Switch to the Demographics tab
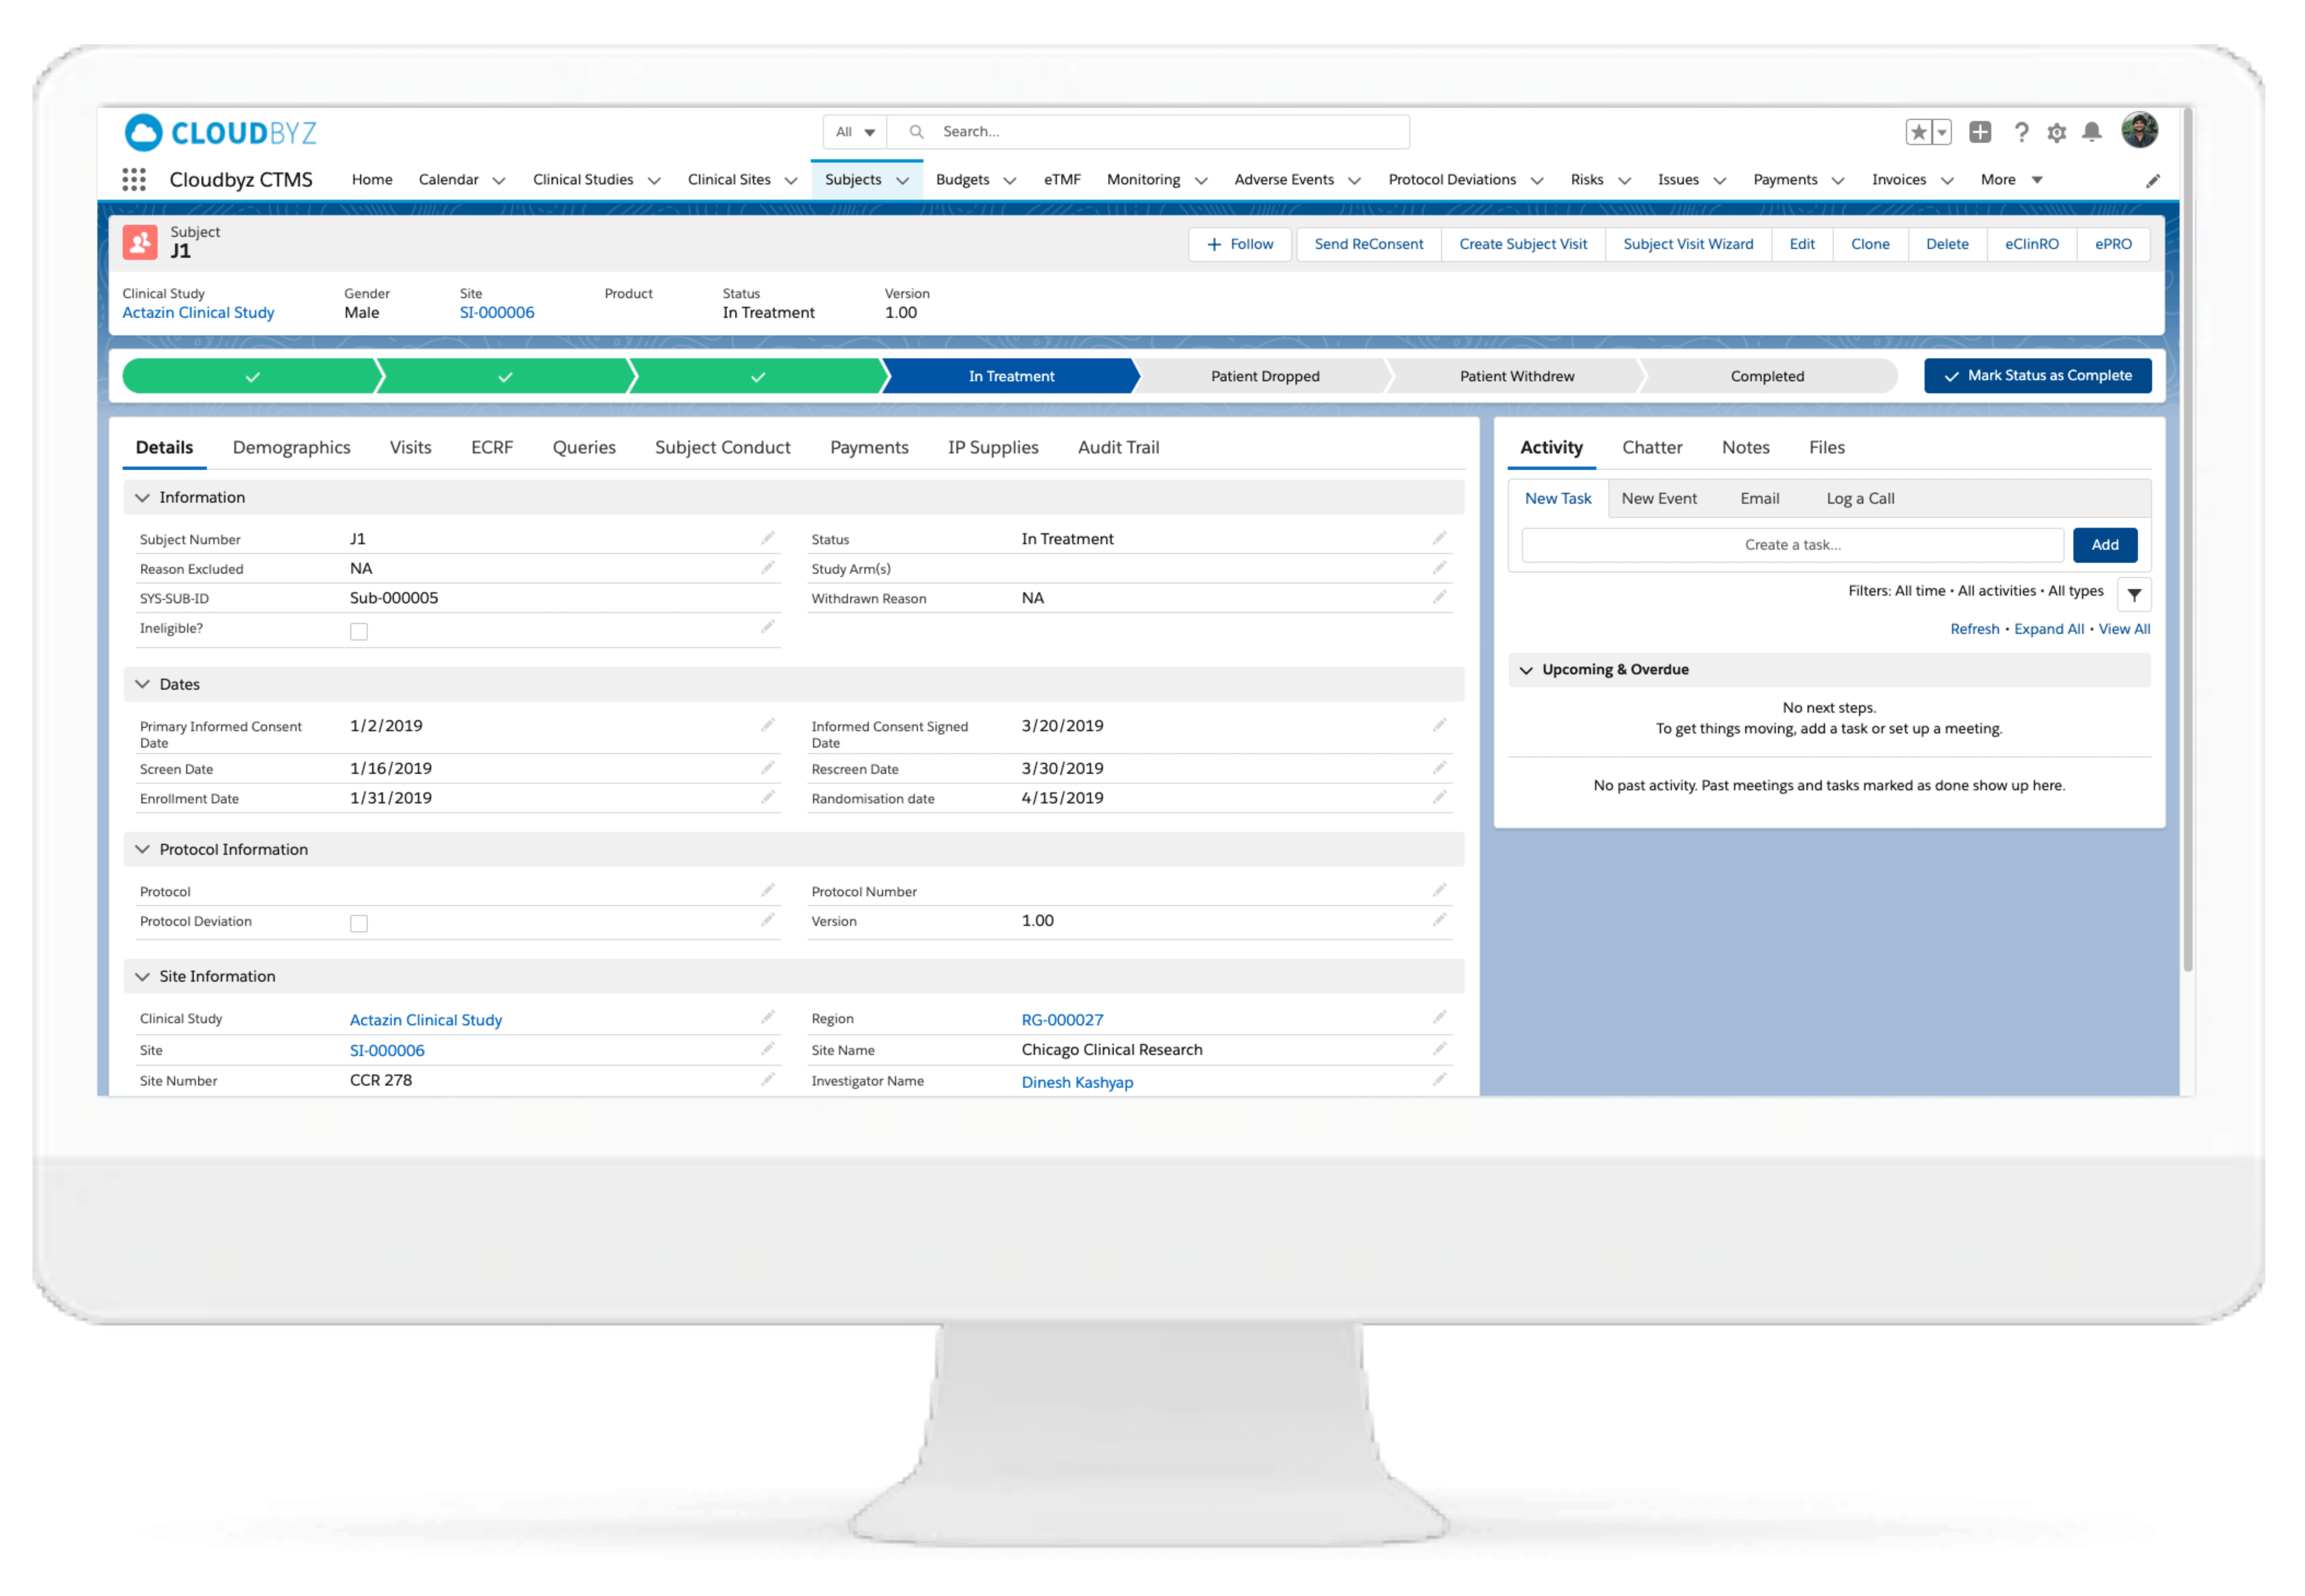 coord(291,448)
